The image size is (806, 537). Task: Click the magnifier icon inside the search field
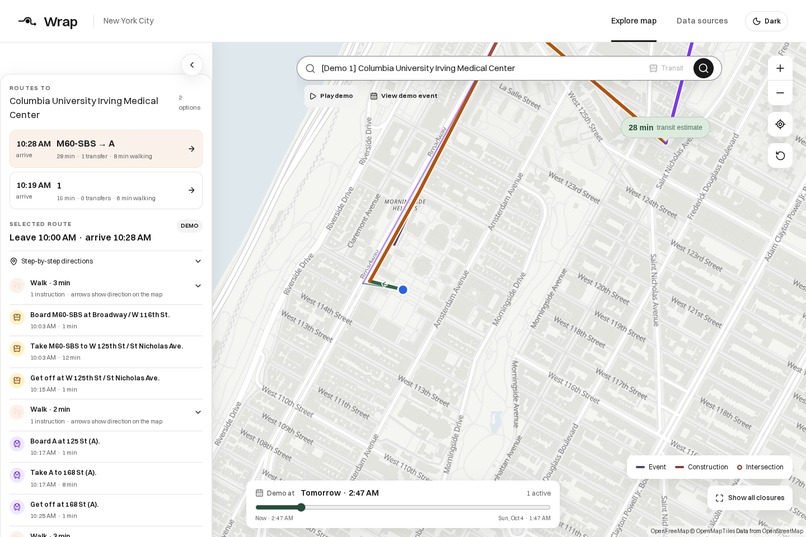(310, 68)
